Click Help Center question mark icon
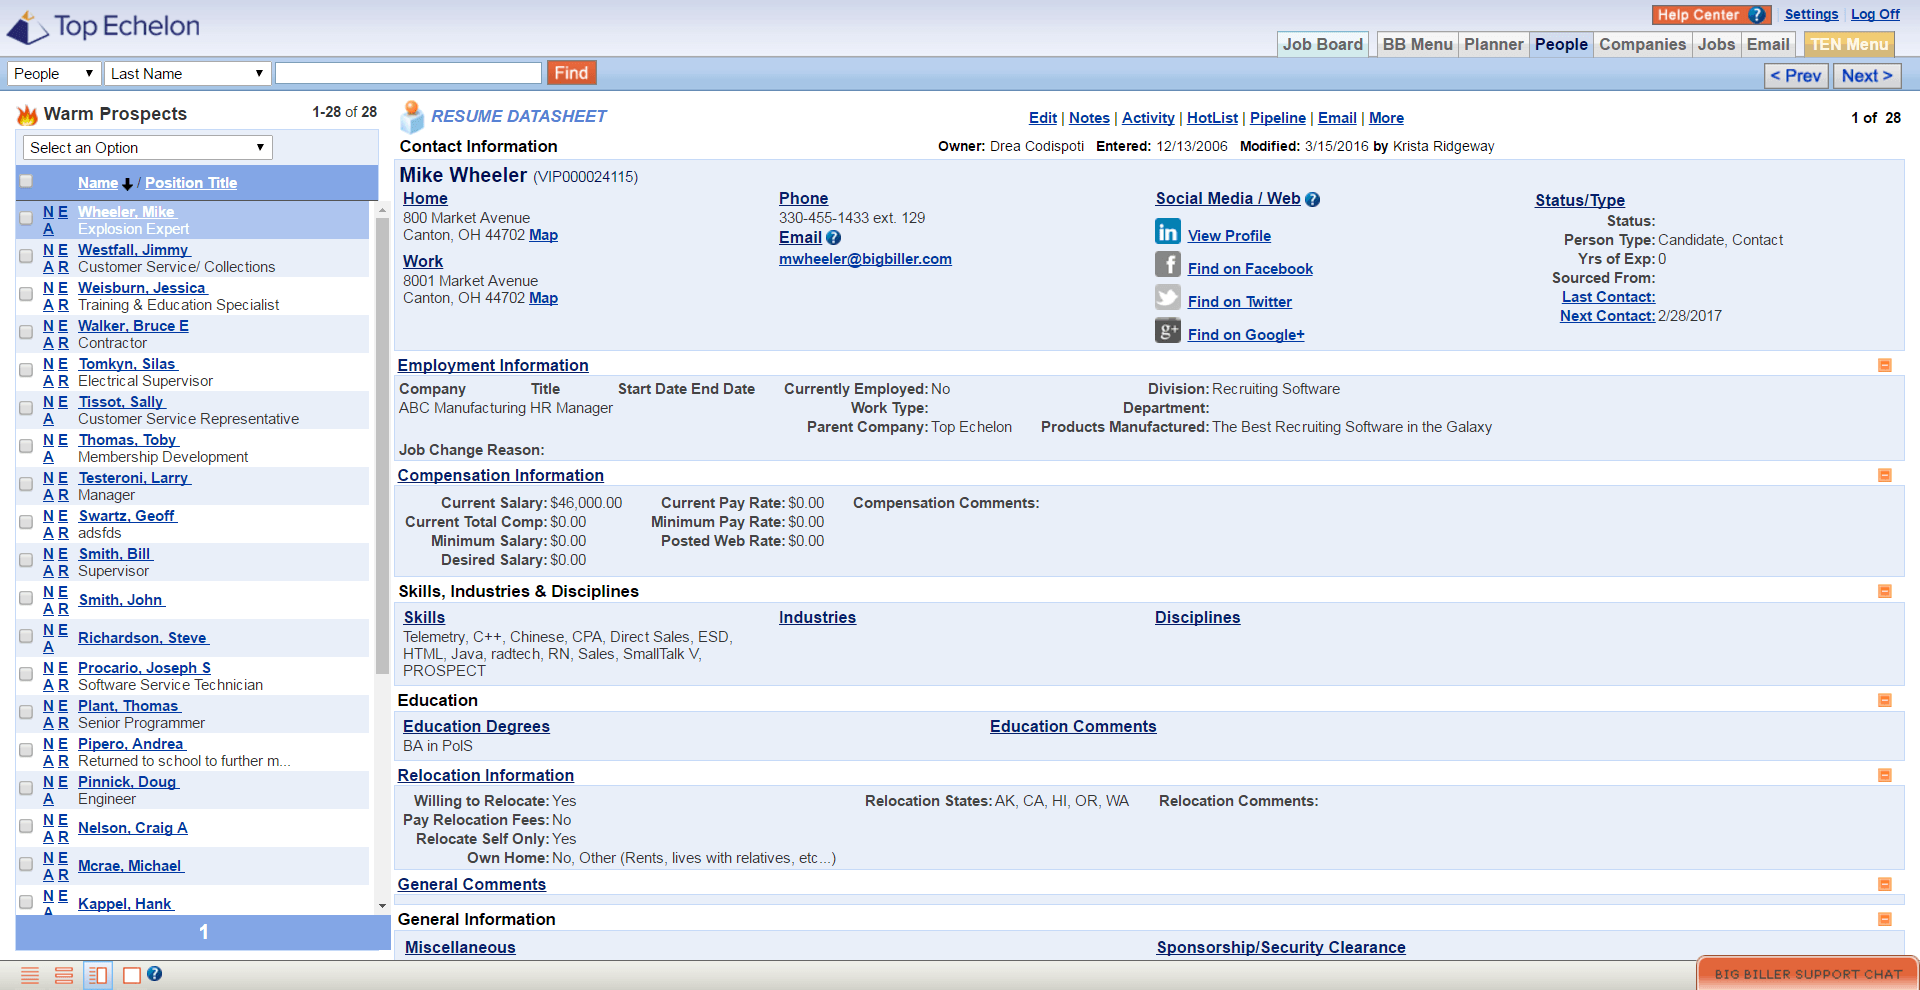The image size is (1920, 990). (1756, 15)
